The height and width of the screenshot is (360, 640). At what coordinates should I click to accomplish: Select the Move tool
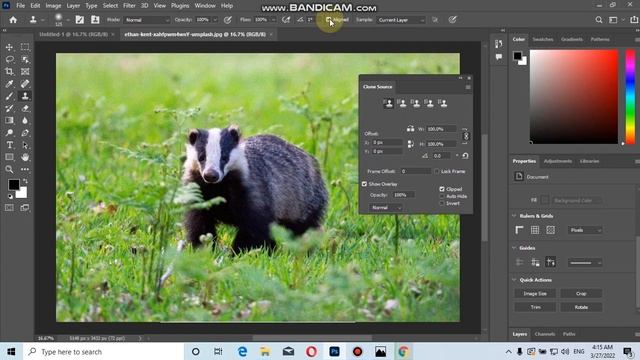point(9,47)
